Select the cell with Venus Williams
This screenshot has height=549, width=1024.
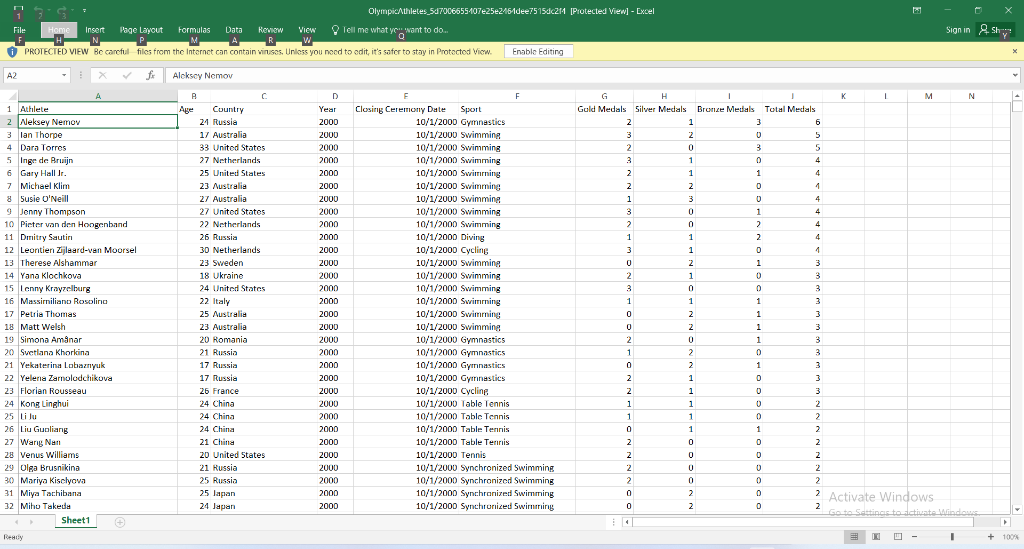pos(98,455)
